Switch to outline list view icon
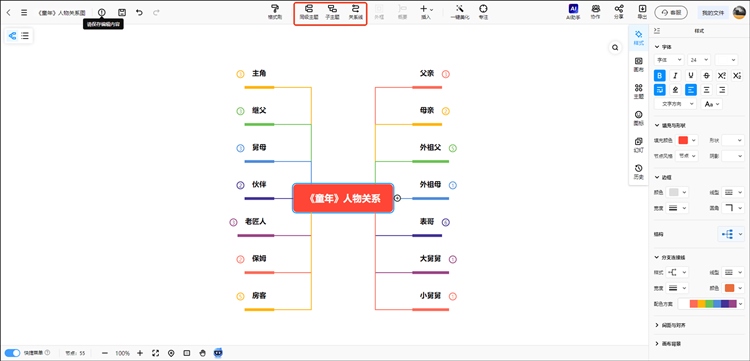 pos(25,35)
